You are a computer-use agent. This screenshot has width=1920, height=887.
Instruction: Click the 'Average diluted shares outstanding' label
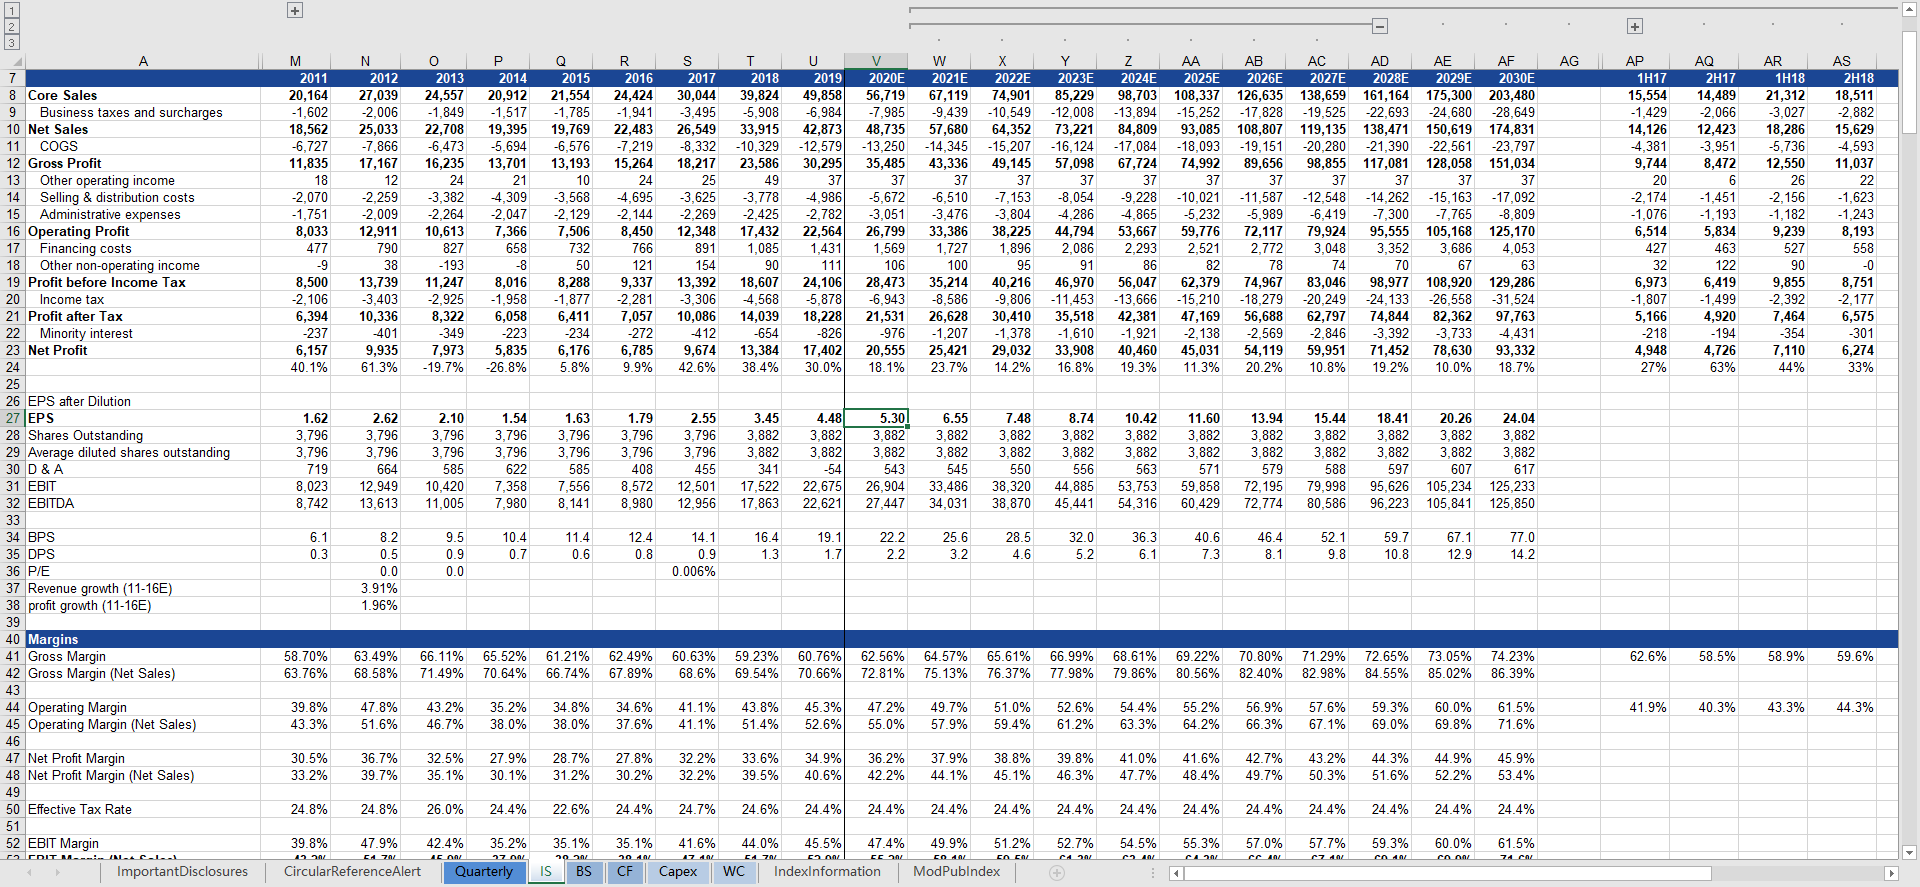[129, 452]
